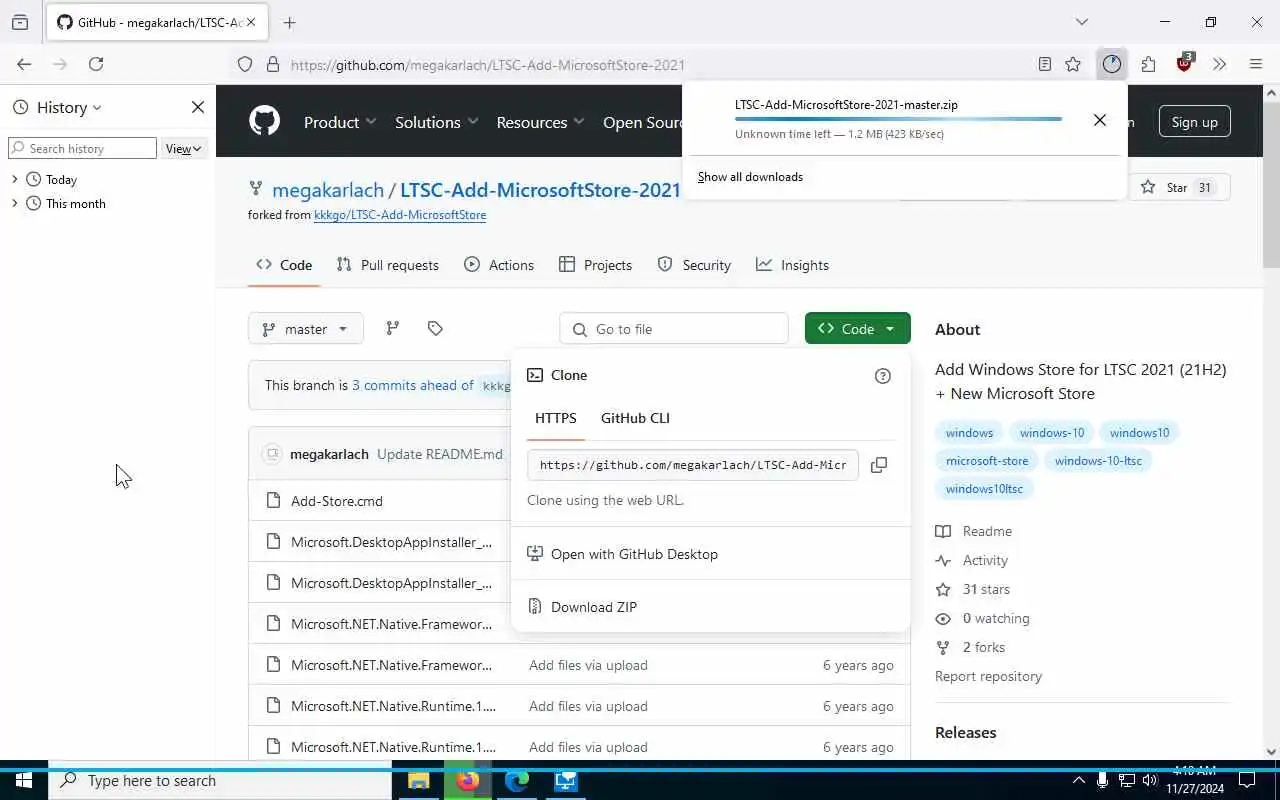This screenshot has height=800, width=1280.
Task: Switch to Pull requests tab
Action: tap(388, 265)
